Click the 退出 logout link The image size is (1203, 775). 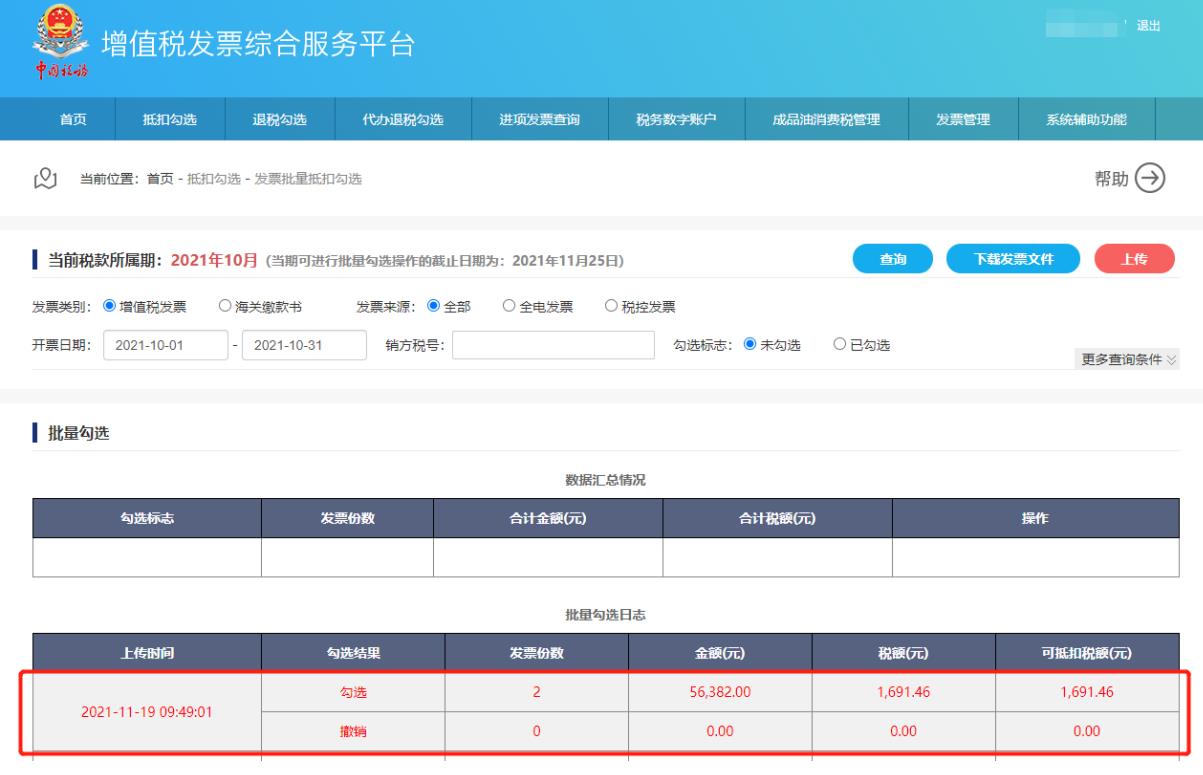pyautogui.click(x=1148, y=27)
